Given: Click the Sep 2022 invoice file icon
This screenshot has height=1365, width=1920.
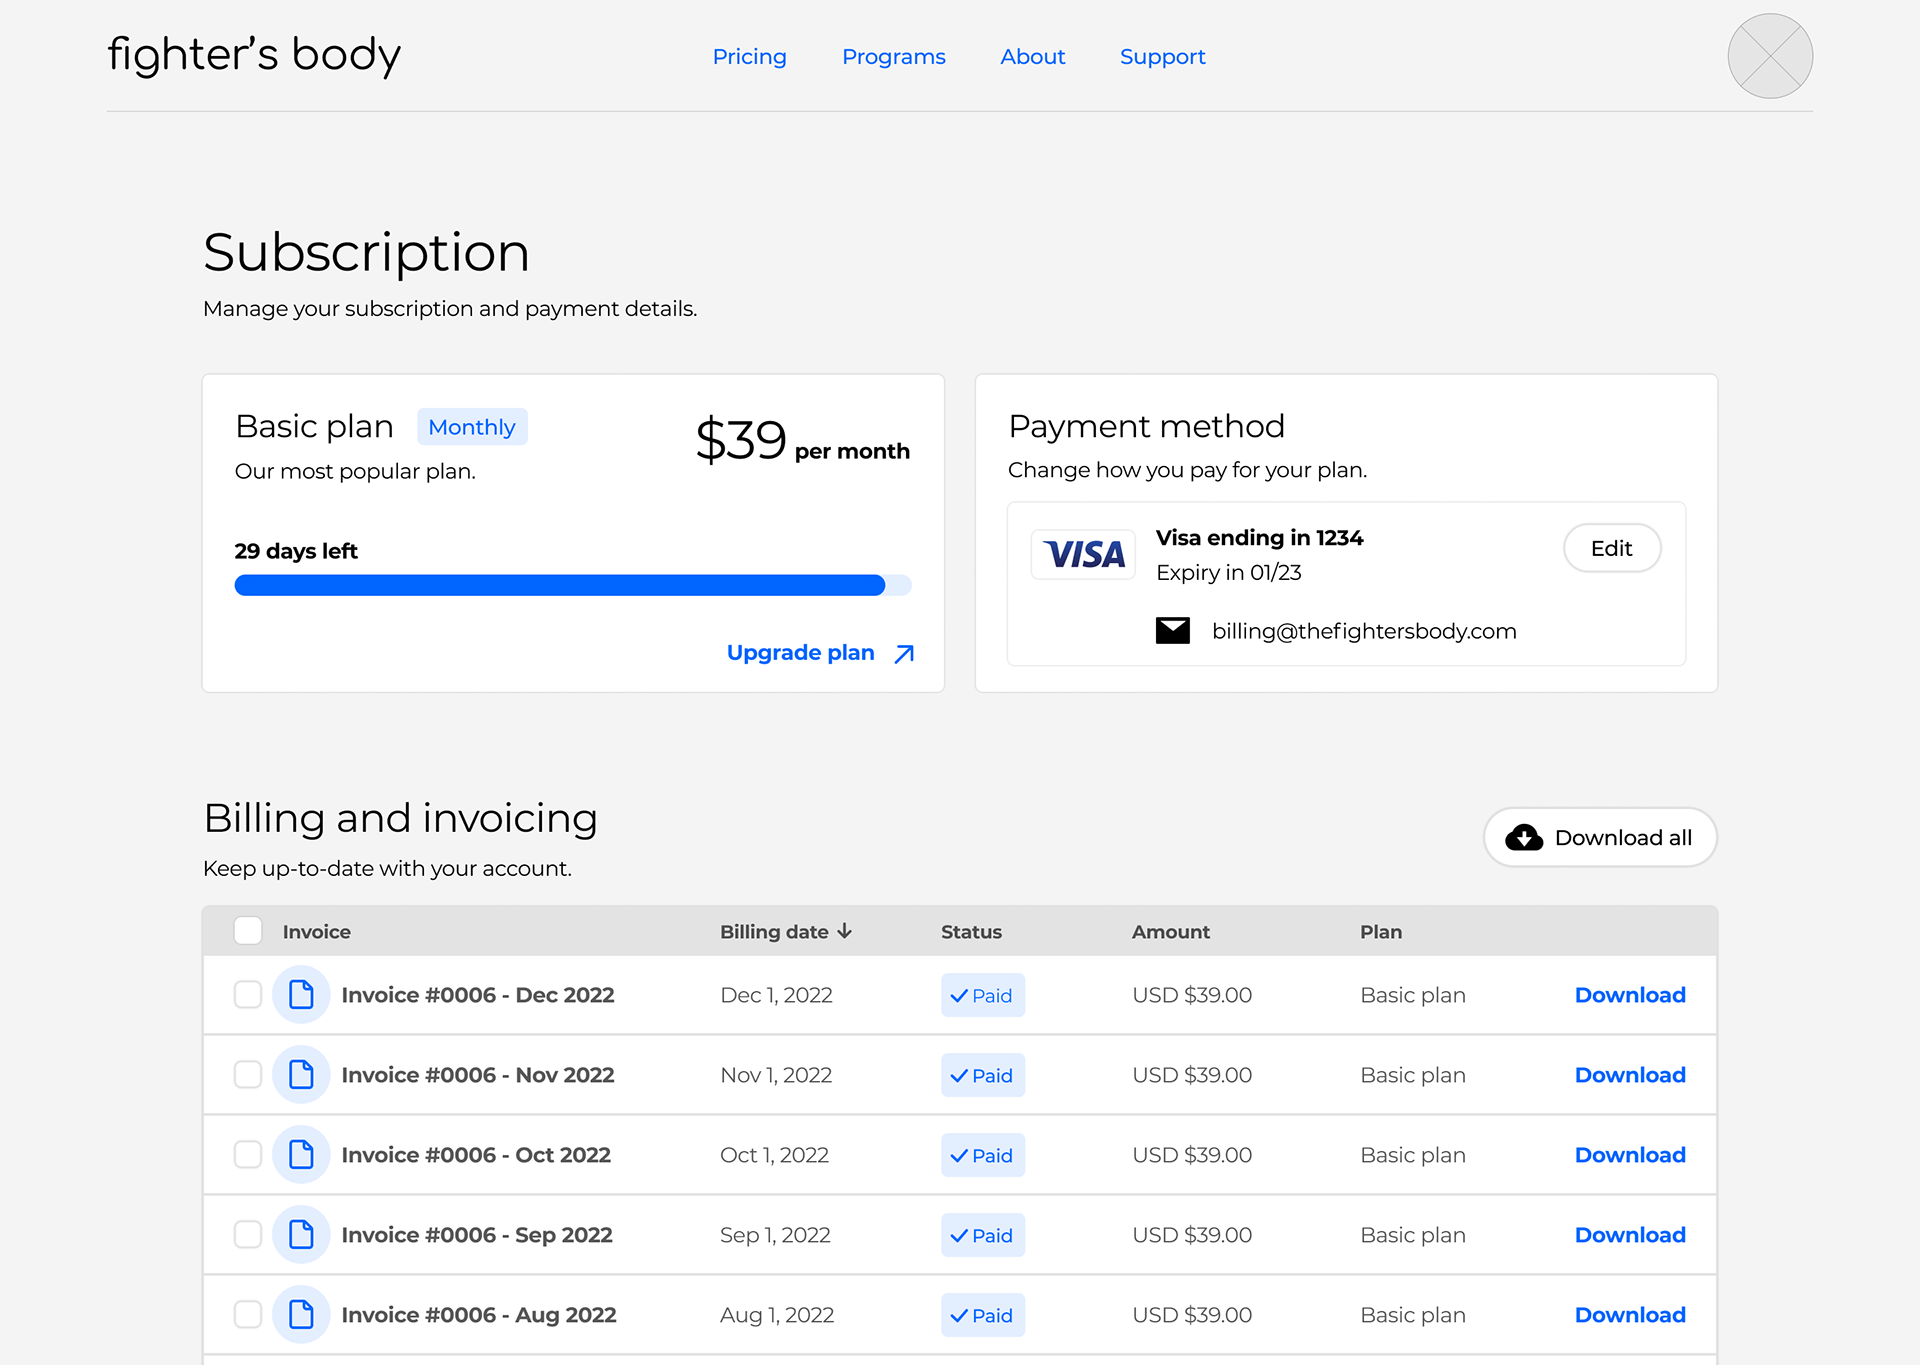Looking at the screenshot, I should click(300, 1234).
